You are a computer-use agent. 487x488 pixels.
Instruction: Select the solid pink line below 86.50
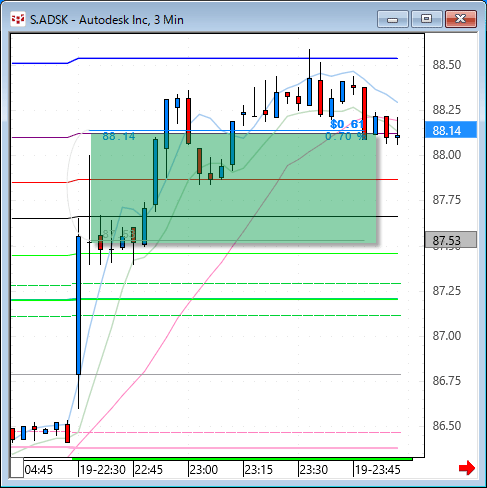tap(205, 448)
